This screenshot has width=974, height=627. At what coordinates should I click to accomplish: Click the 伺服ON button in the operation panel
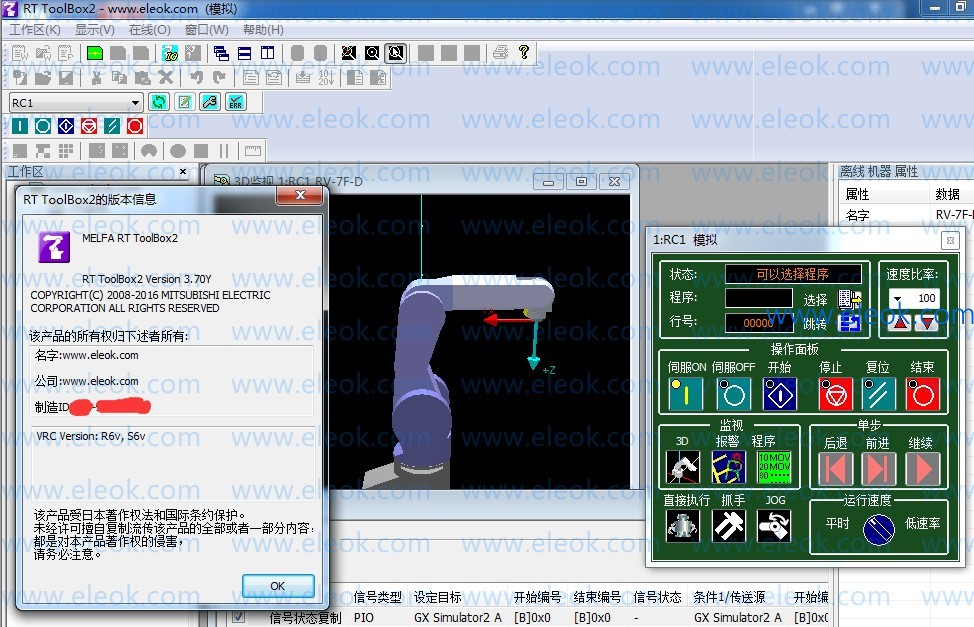point(686,394)
